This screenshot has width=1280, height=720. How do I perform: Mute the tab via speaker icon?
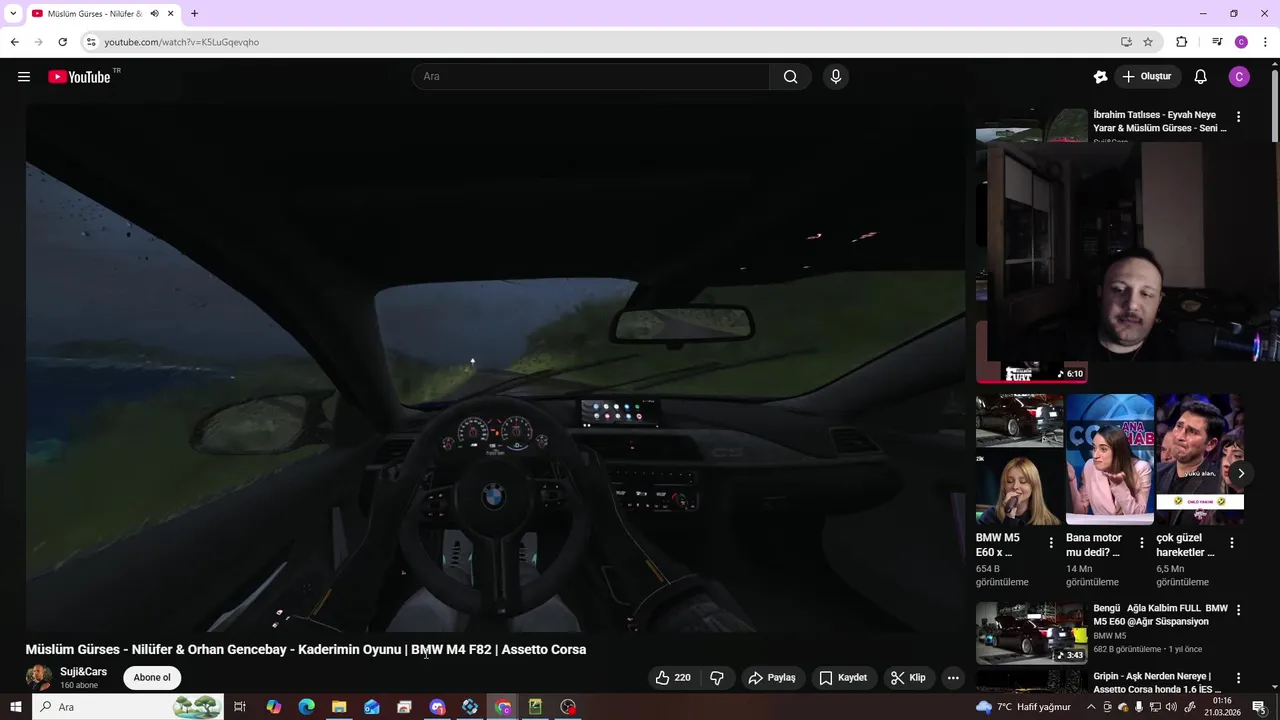coord(154,14)
